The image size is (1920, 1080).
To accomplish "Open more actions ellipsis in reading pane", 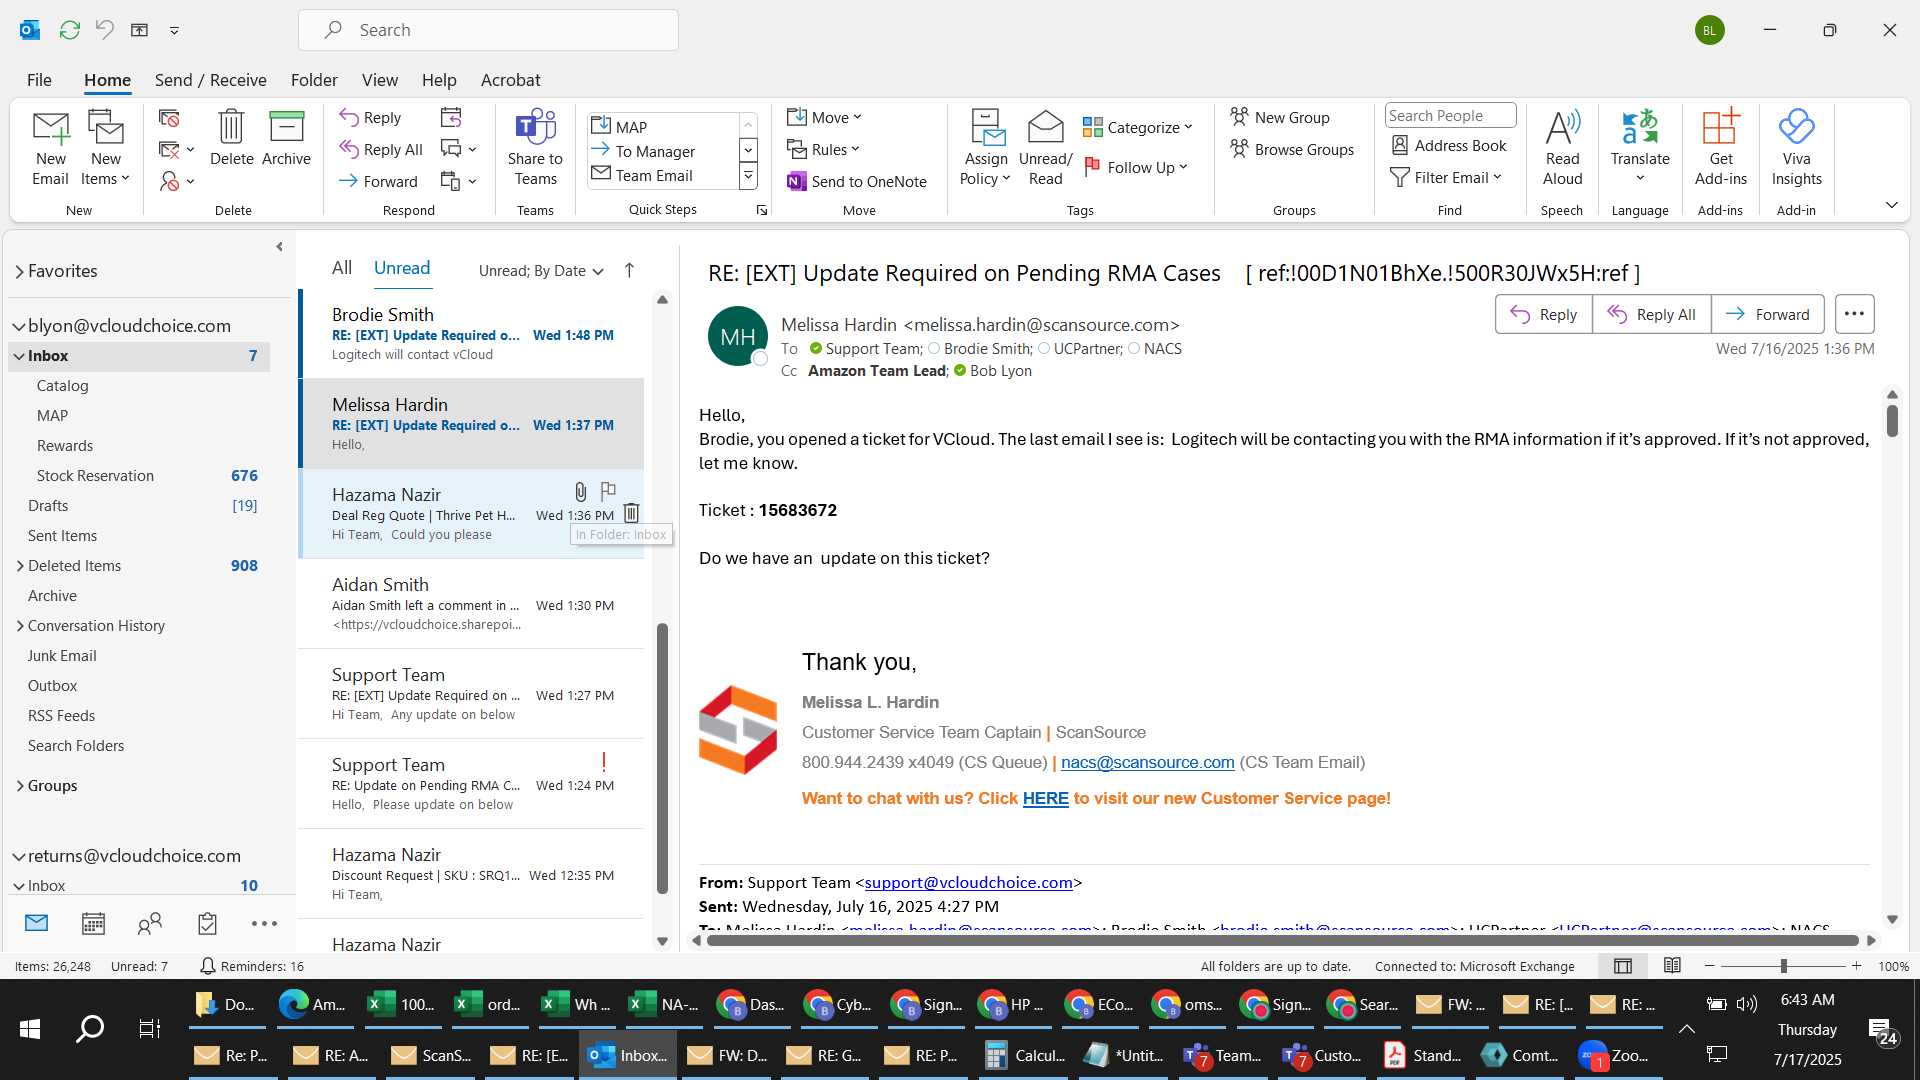I will click(1854, 314).
